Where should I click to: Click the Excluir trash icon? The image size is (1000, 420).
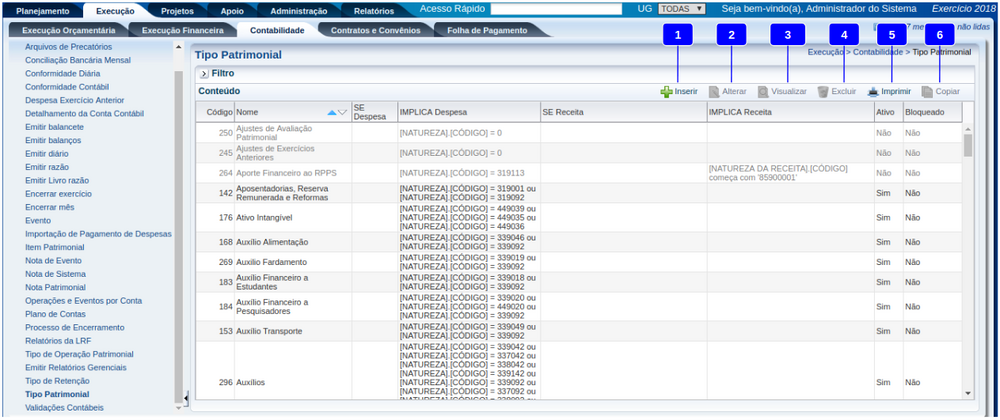(x=823, y=91)
